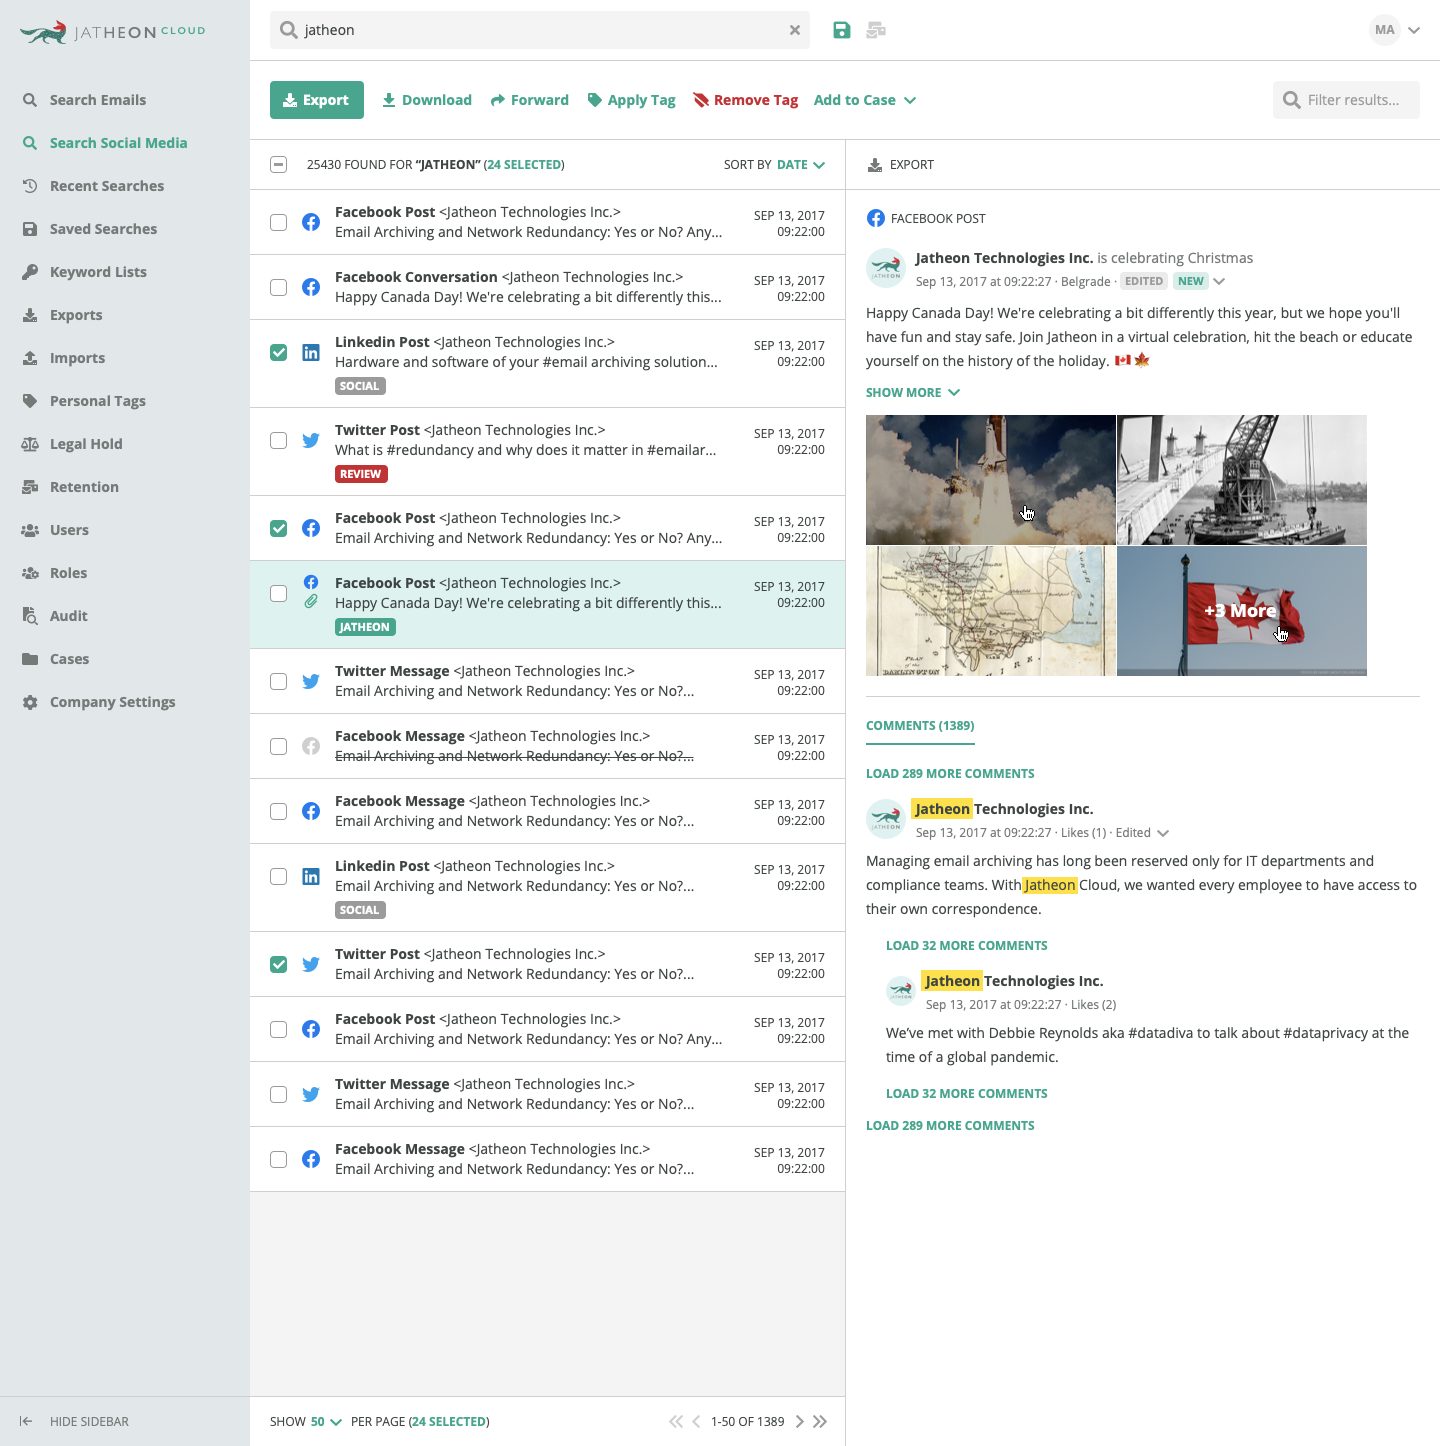Expand the Edited chevron on first comment
This screenshot has width=1440, height=1446.
pos(1163,833)
